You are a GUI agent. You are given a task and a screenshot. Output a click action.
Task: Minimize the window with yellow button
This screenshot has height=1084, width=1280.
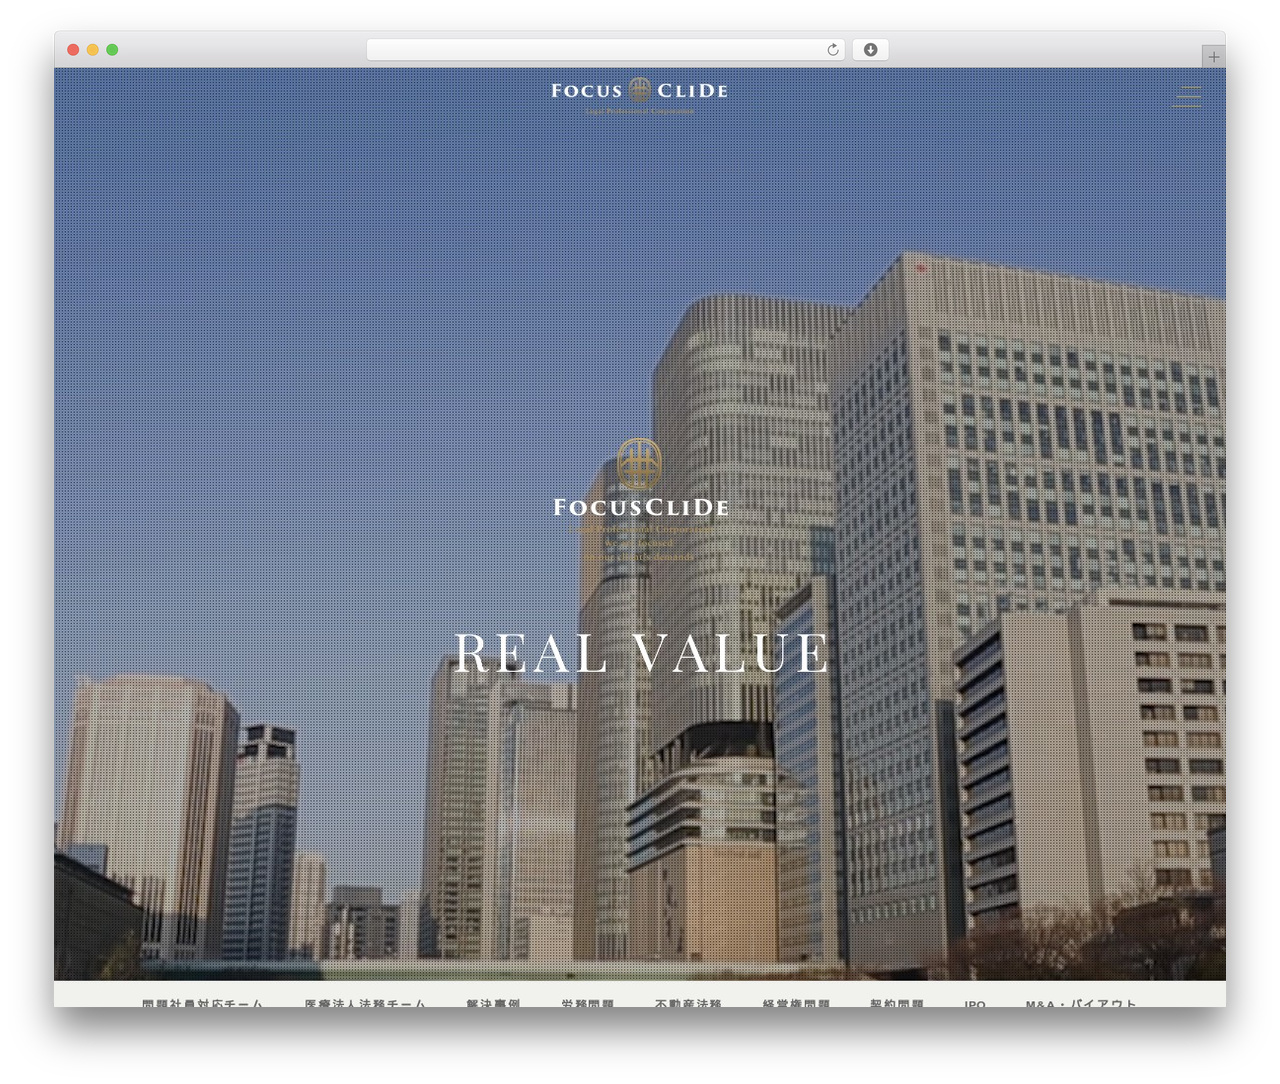pyautogui.click(x=92, y=50)
